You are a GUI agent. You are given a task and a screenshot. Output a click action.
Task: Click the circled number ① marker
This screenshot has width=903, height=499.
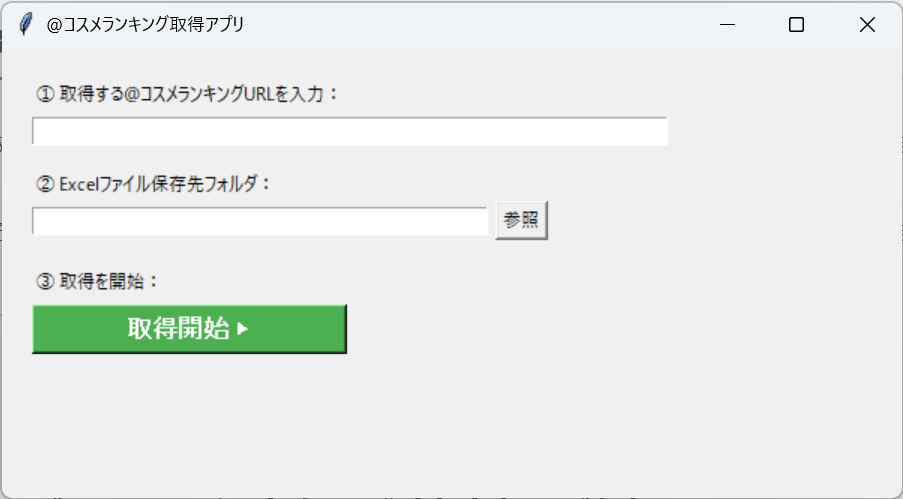click(x=44, y=94)
